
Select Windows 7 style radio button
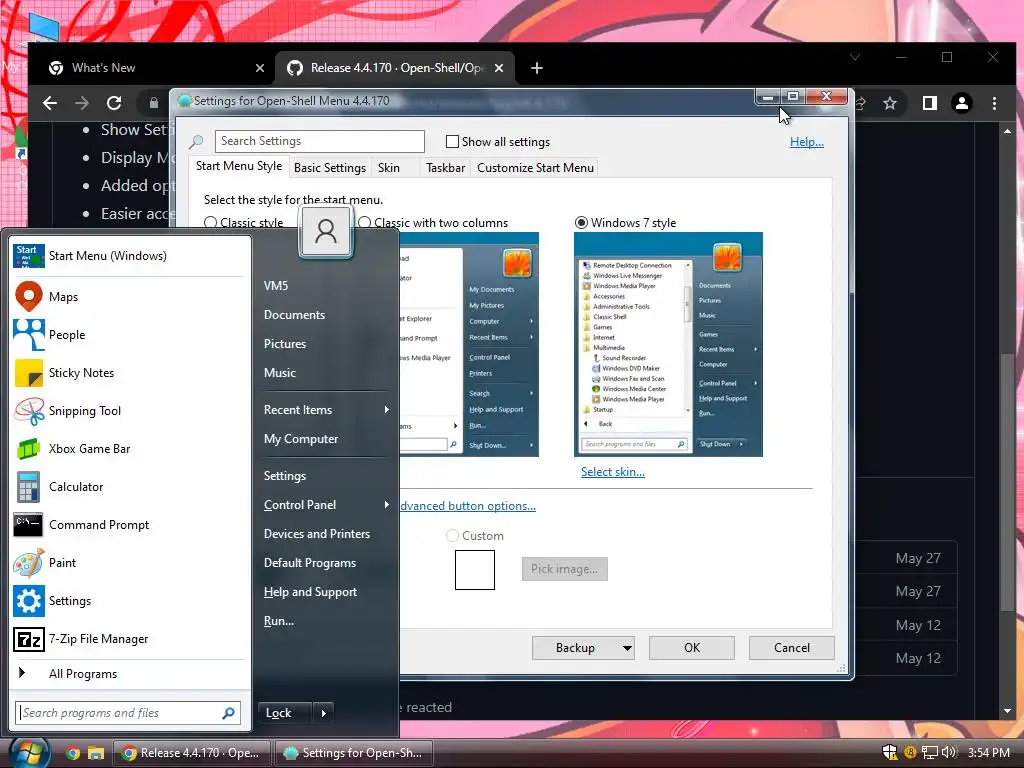[x=581, y=223]
